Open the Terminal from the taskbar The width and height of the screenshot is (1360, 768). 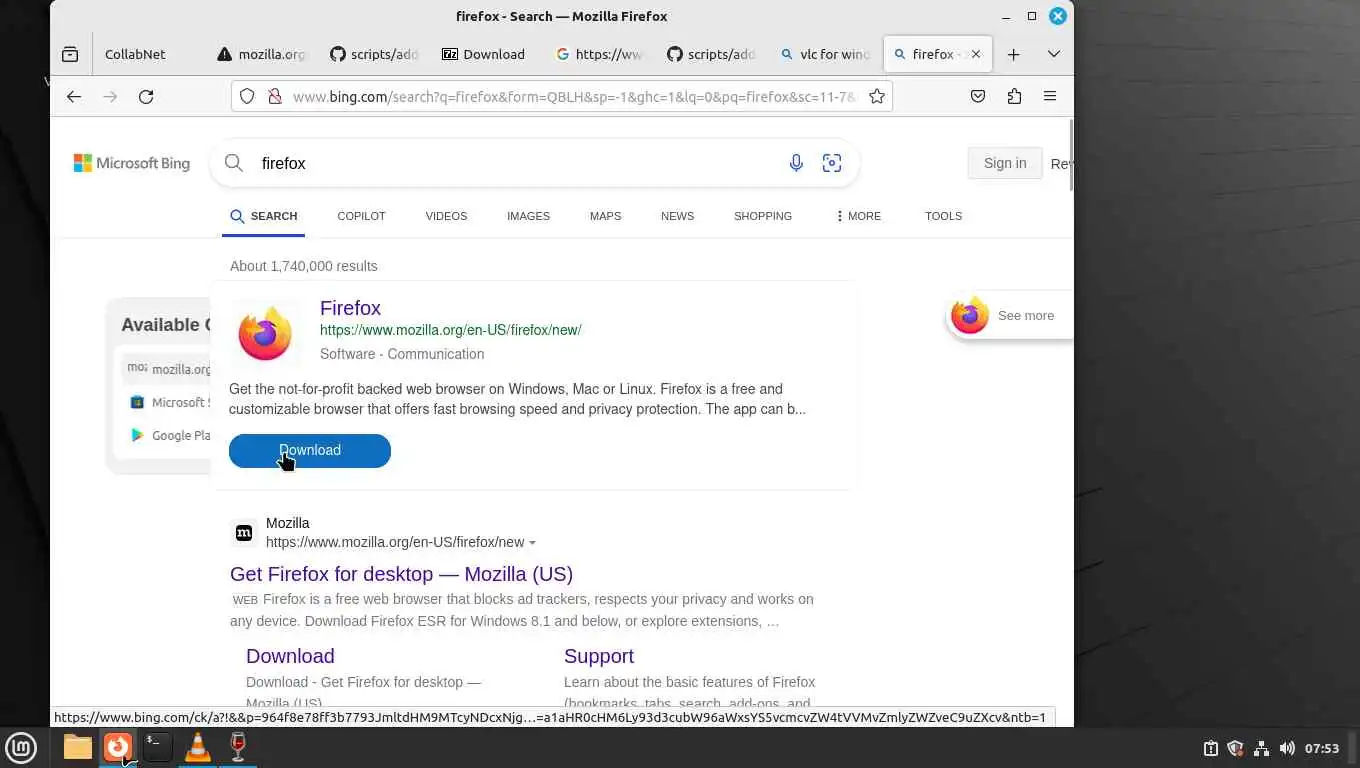(157, 747)
